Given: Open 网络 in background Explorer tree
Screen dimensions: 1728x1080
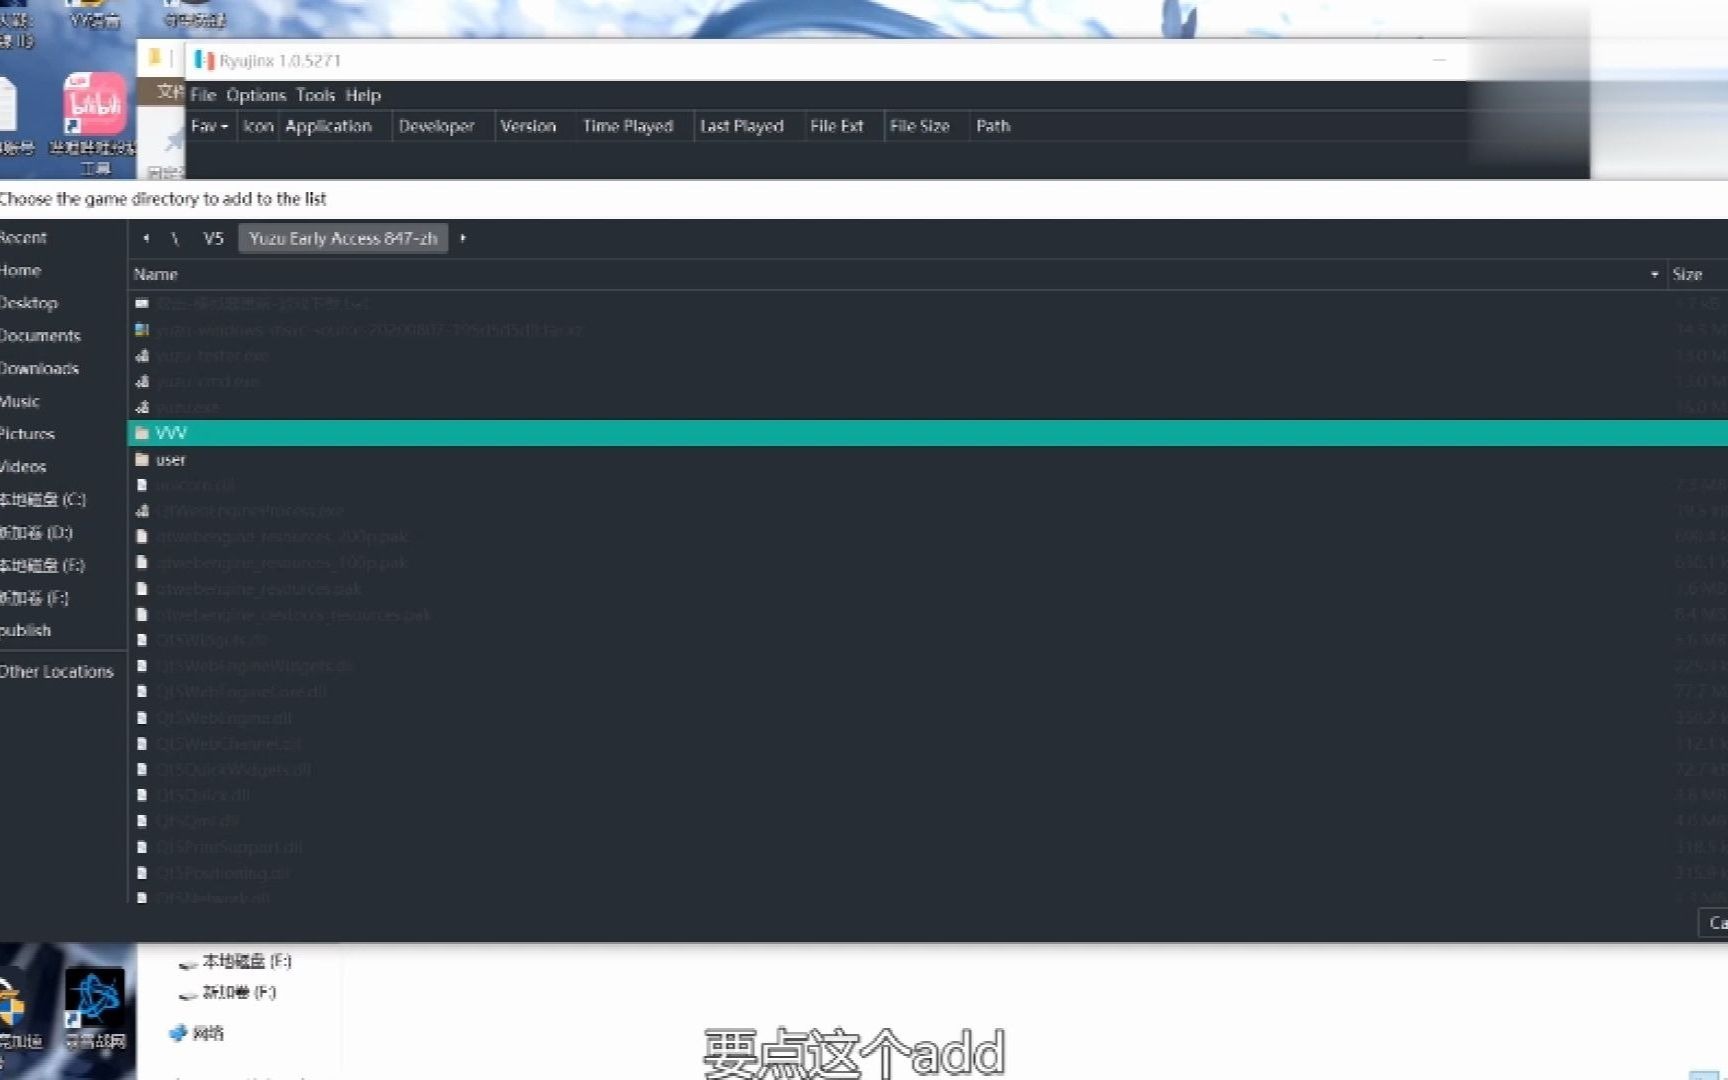Looking at the screenshot, I should (x=198, y=1033).
